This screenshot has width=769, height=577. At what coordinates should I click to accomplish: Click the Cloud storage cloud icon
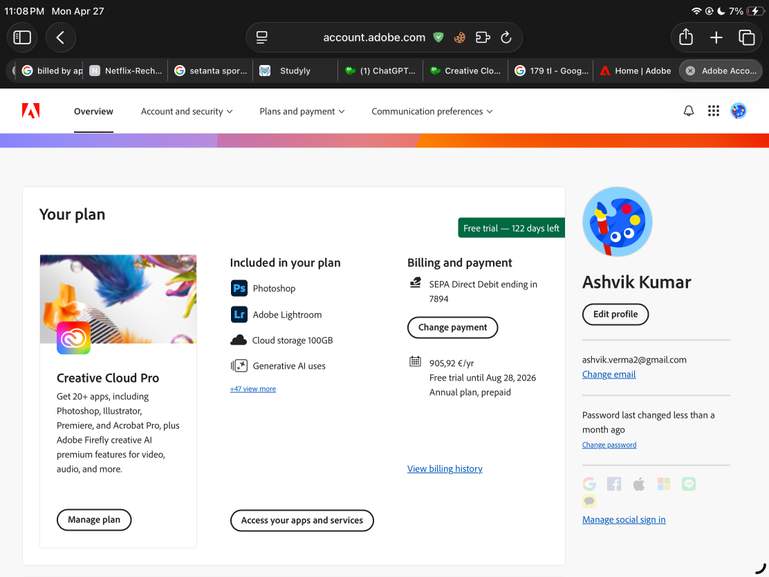click(238, 340)
